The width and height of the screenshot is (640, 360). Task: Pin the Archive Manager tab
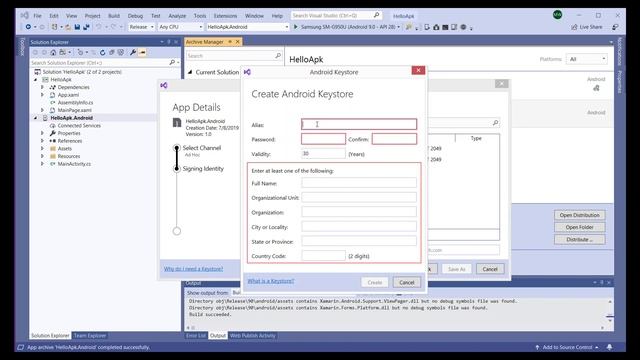[x=230, y=42]
